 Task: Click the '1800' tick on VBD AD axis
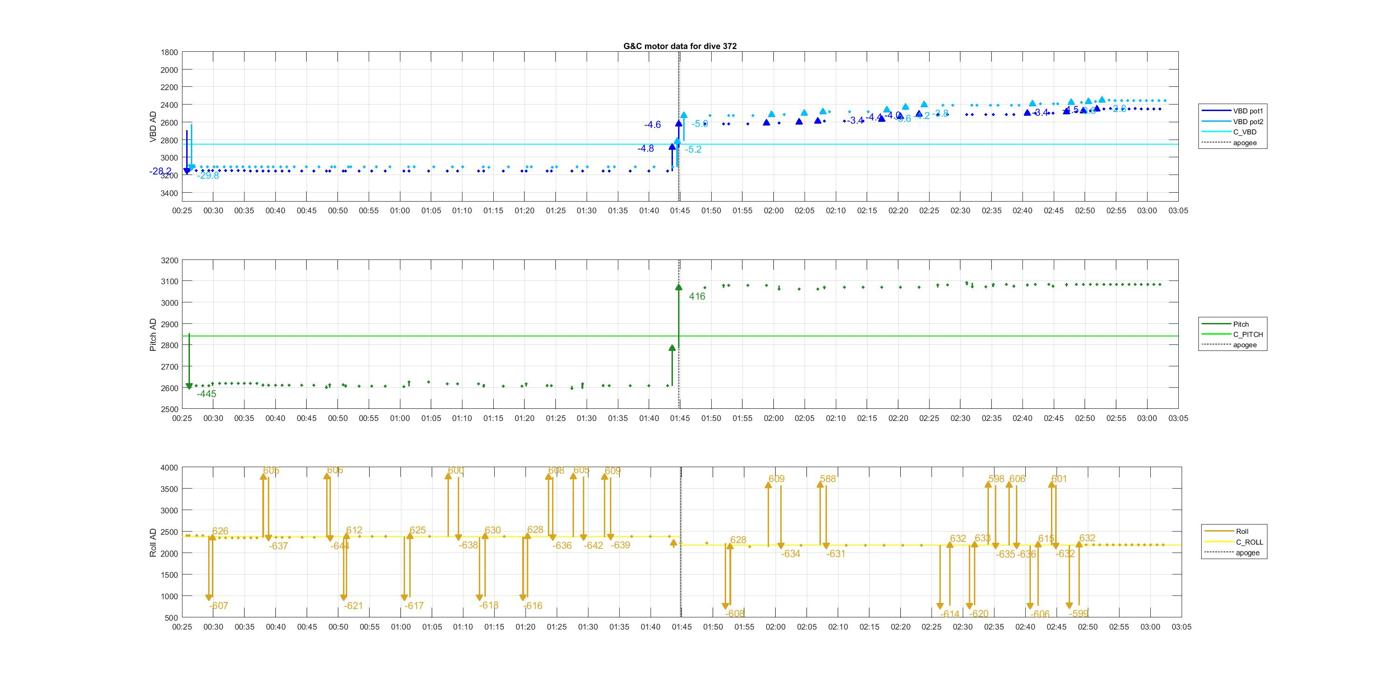pos(170,52)
